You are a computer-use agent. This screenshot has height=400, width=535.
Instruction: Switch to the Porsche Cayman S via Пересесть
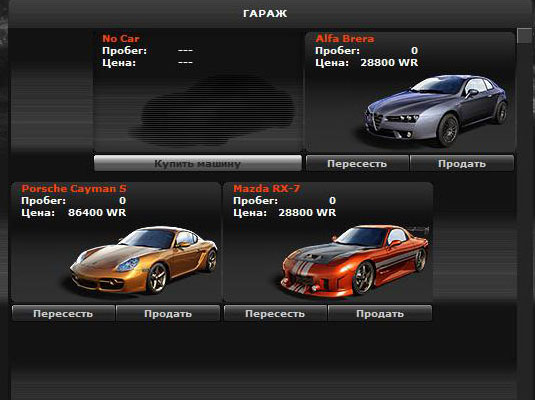(x=63, y=313)
